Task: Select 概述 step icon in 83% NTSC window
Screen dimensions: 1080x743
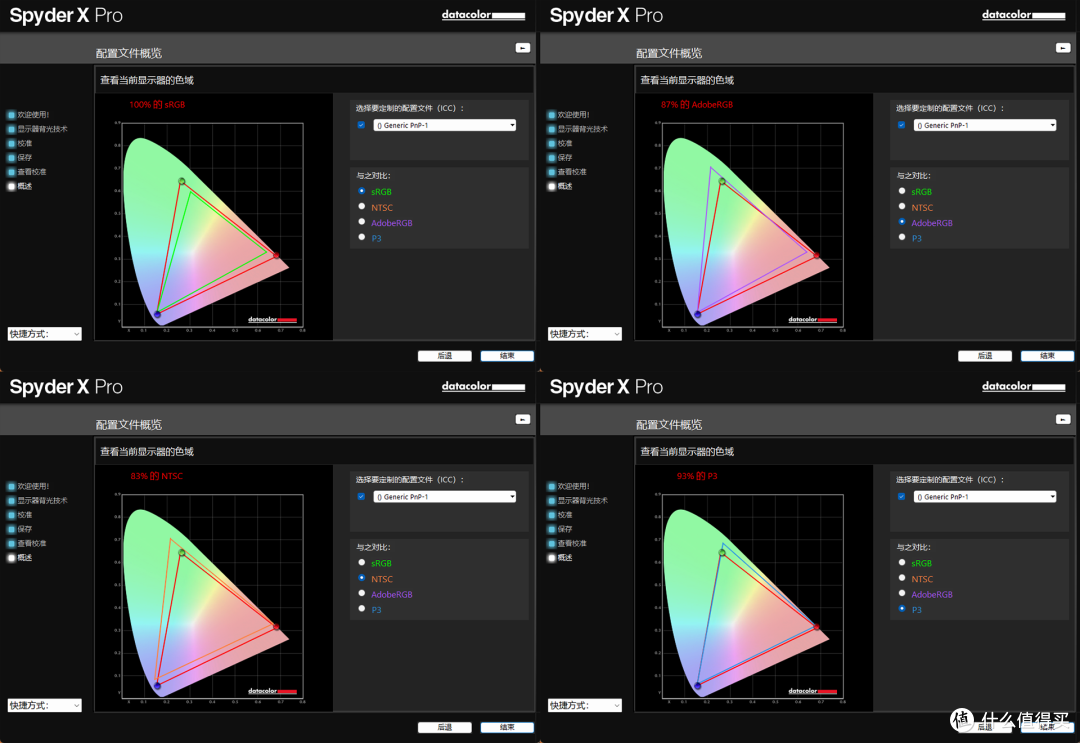Action: 11,558
